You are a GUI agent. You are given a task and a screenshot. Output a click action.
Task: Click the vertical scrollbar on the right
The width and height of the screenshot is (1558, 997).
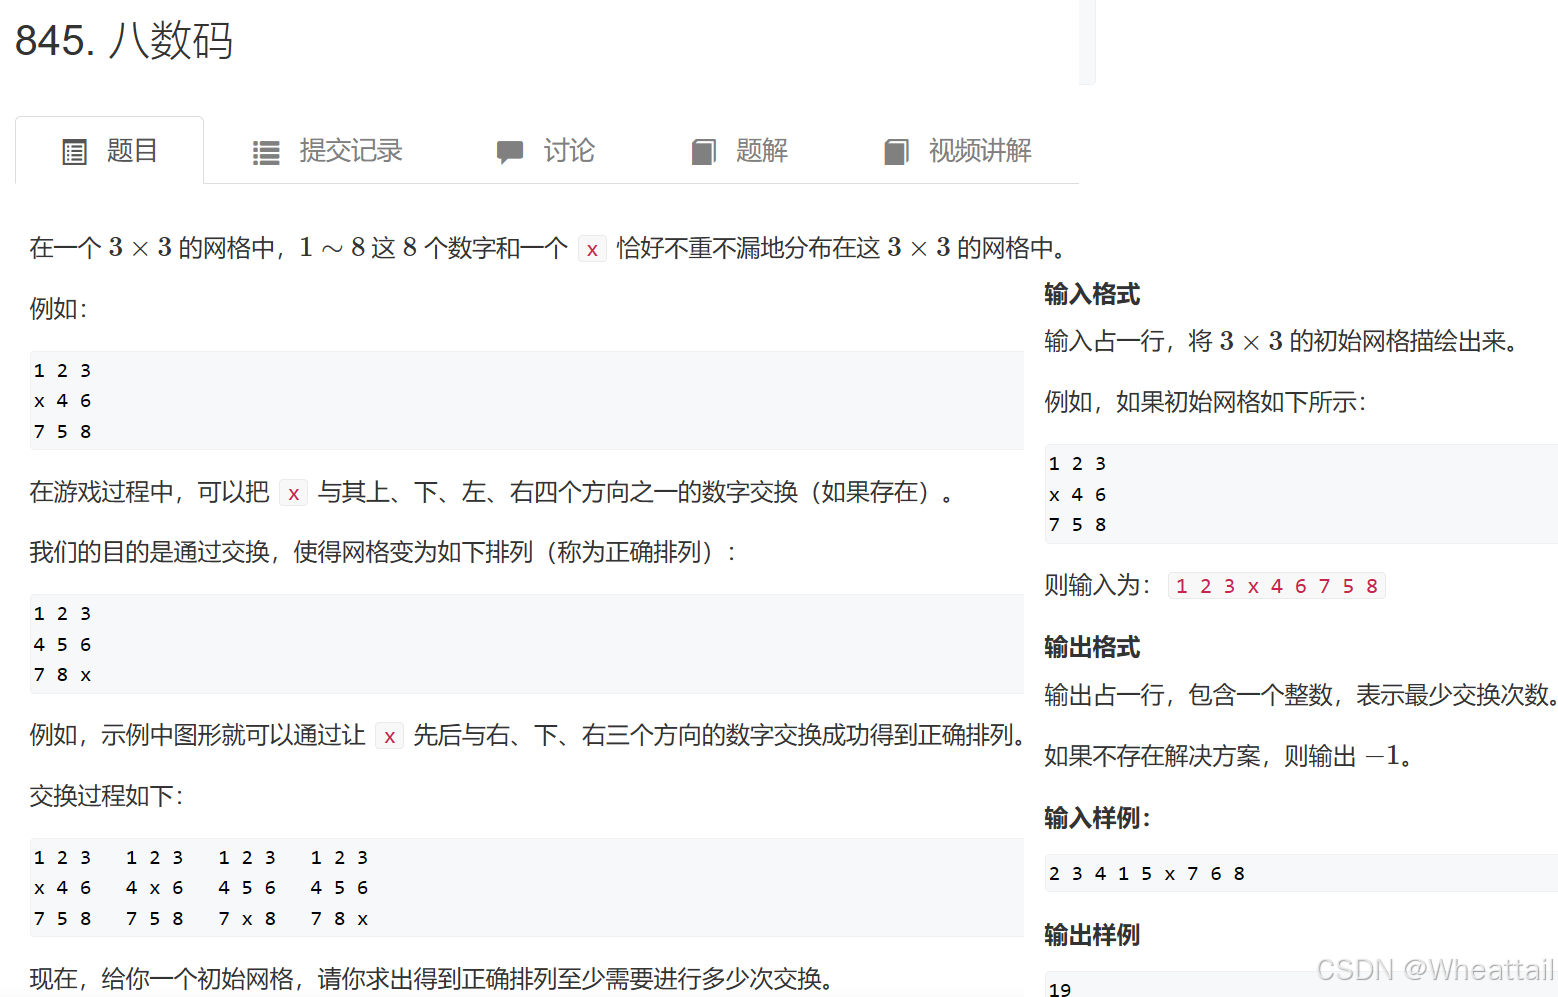point(1086,40)
